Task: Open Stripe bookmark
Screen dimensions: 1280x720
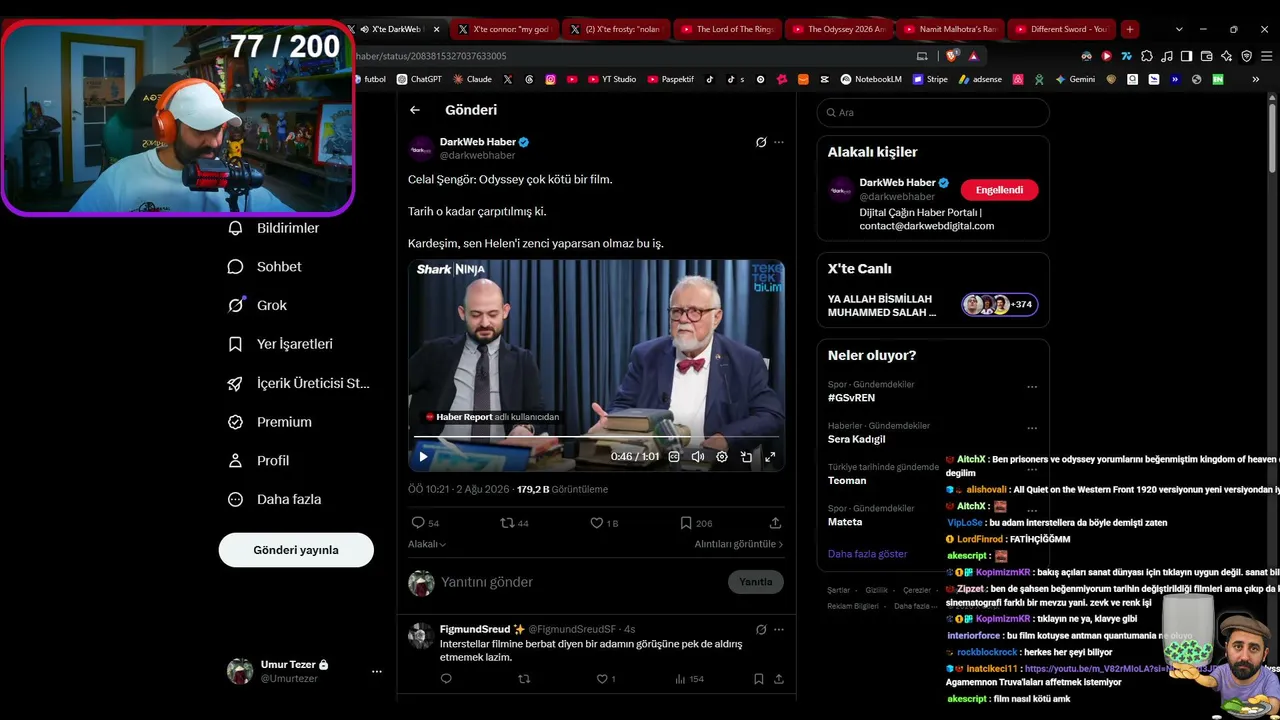Action: (x=930, y=79)
